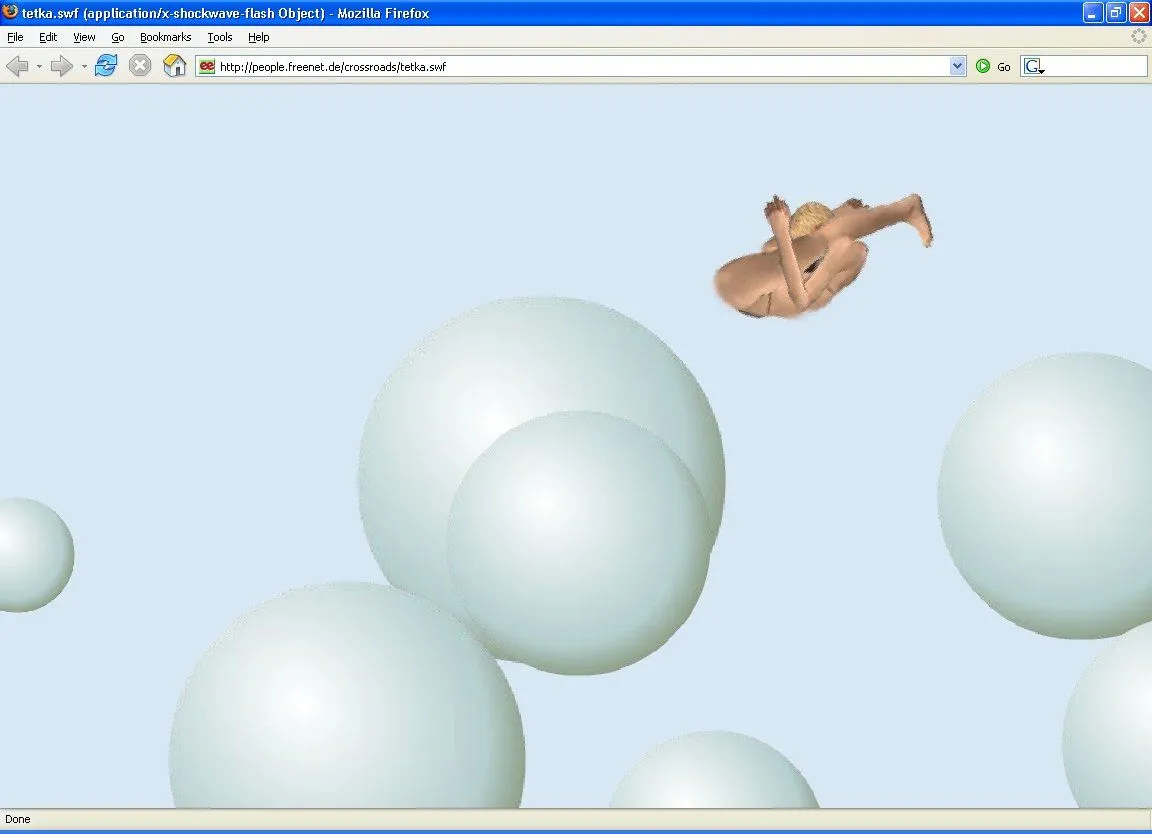Open the Bookmarks menu

[x=165, y=37]
